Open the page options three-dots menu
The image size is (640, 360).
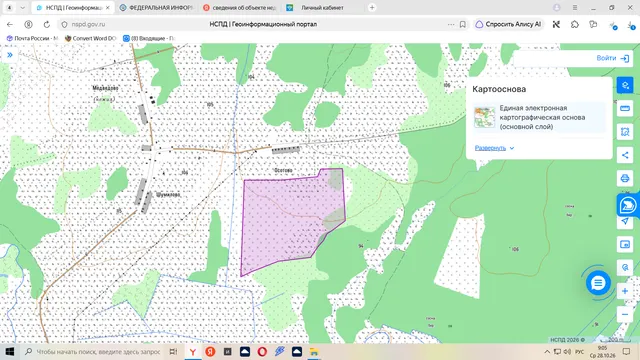(451, 24)
